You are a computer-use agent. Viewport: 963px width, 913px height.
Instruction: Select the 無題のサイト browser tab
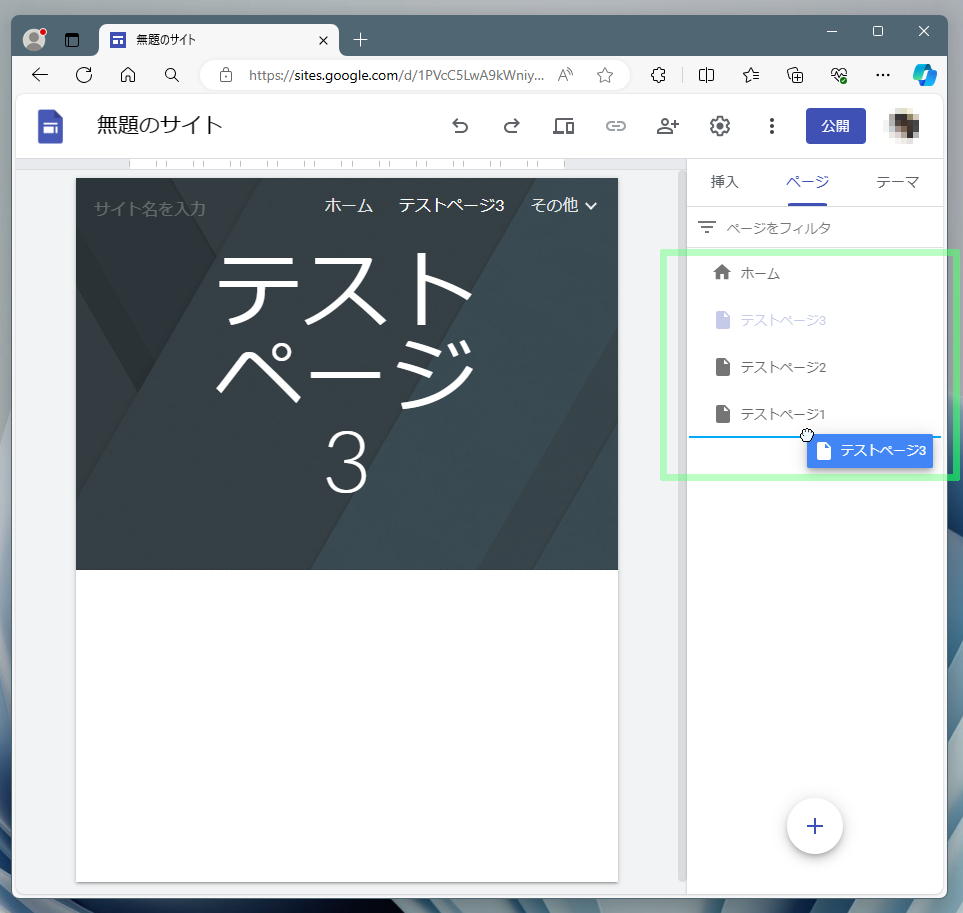click(x=218, y=40)
